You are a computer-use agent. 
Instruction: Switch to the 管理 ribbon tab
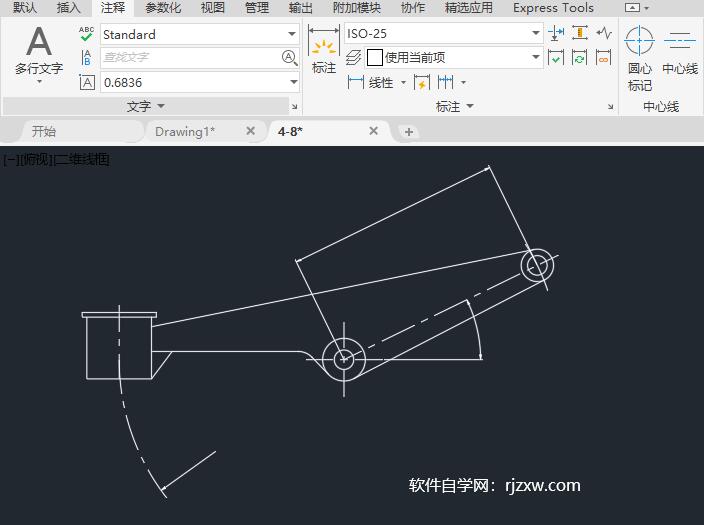(257, 8)
